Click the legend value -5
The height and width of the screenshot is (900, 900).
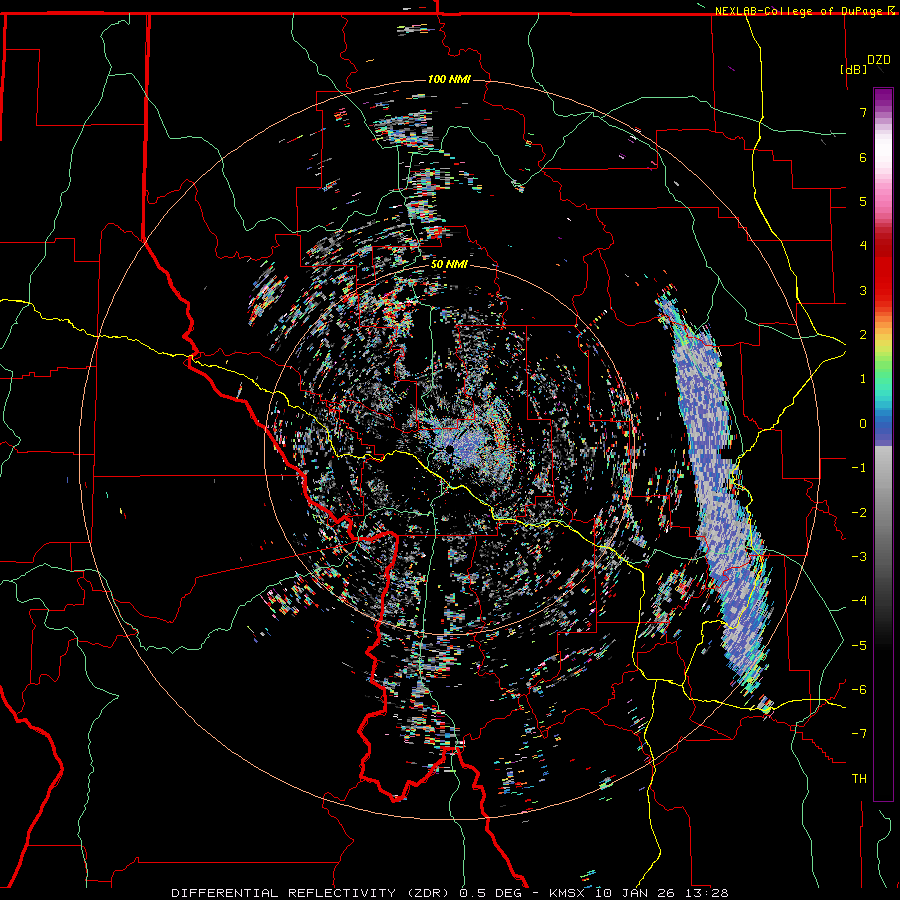point(859,646)
